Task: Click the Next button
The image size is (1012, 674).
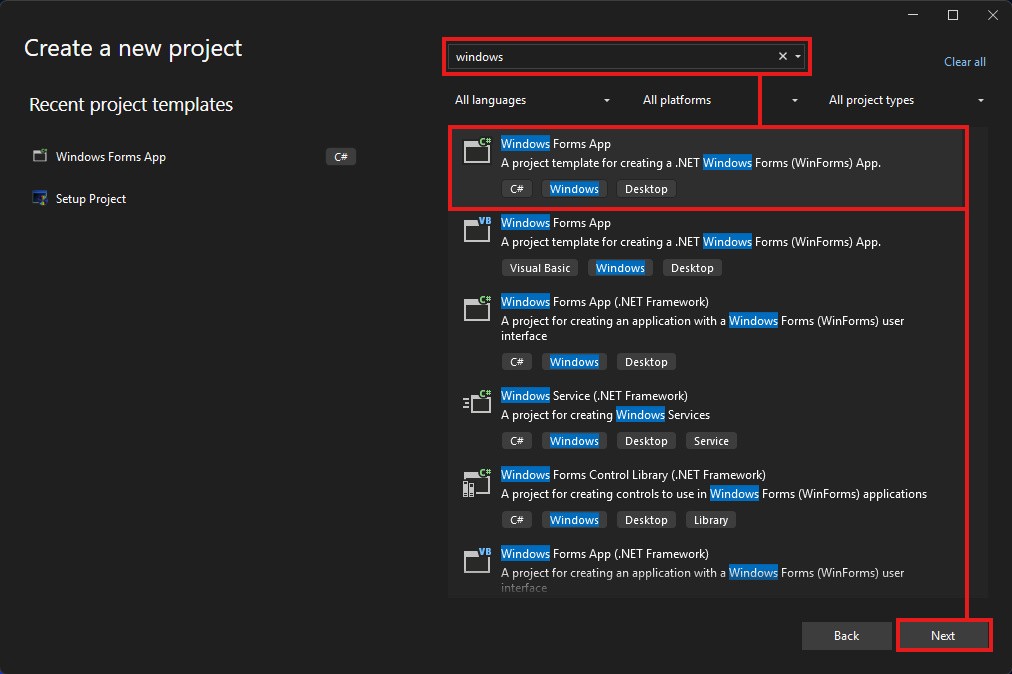Action: pyautogui.click(x=943, y=636)
